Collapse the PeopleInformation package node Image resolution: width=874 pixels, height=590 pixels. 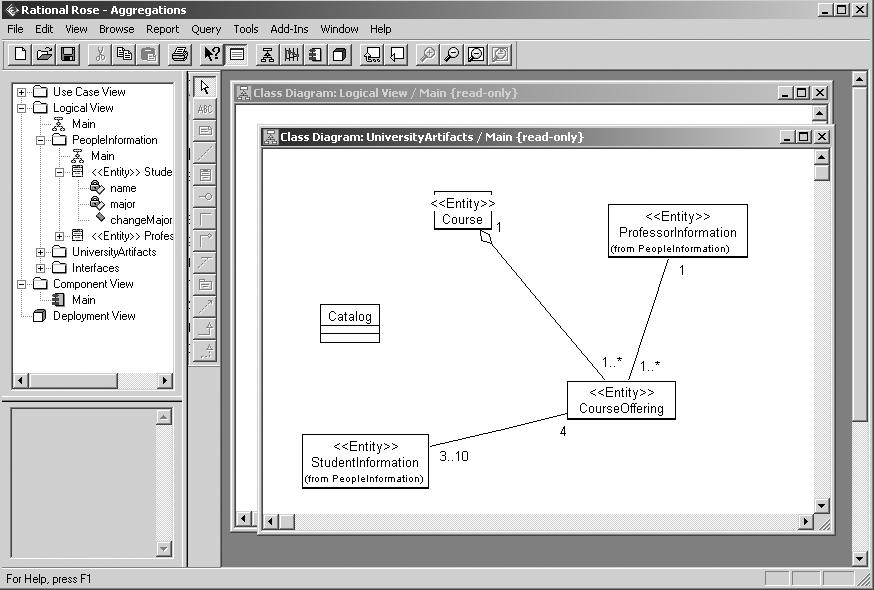point(40,141)
